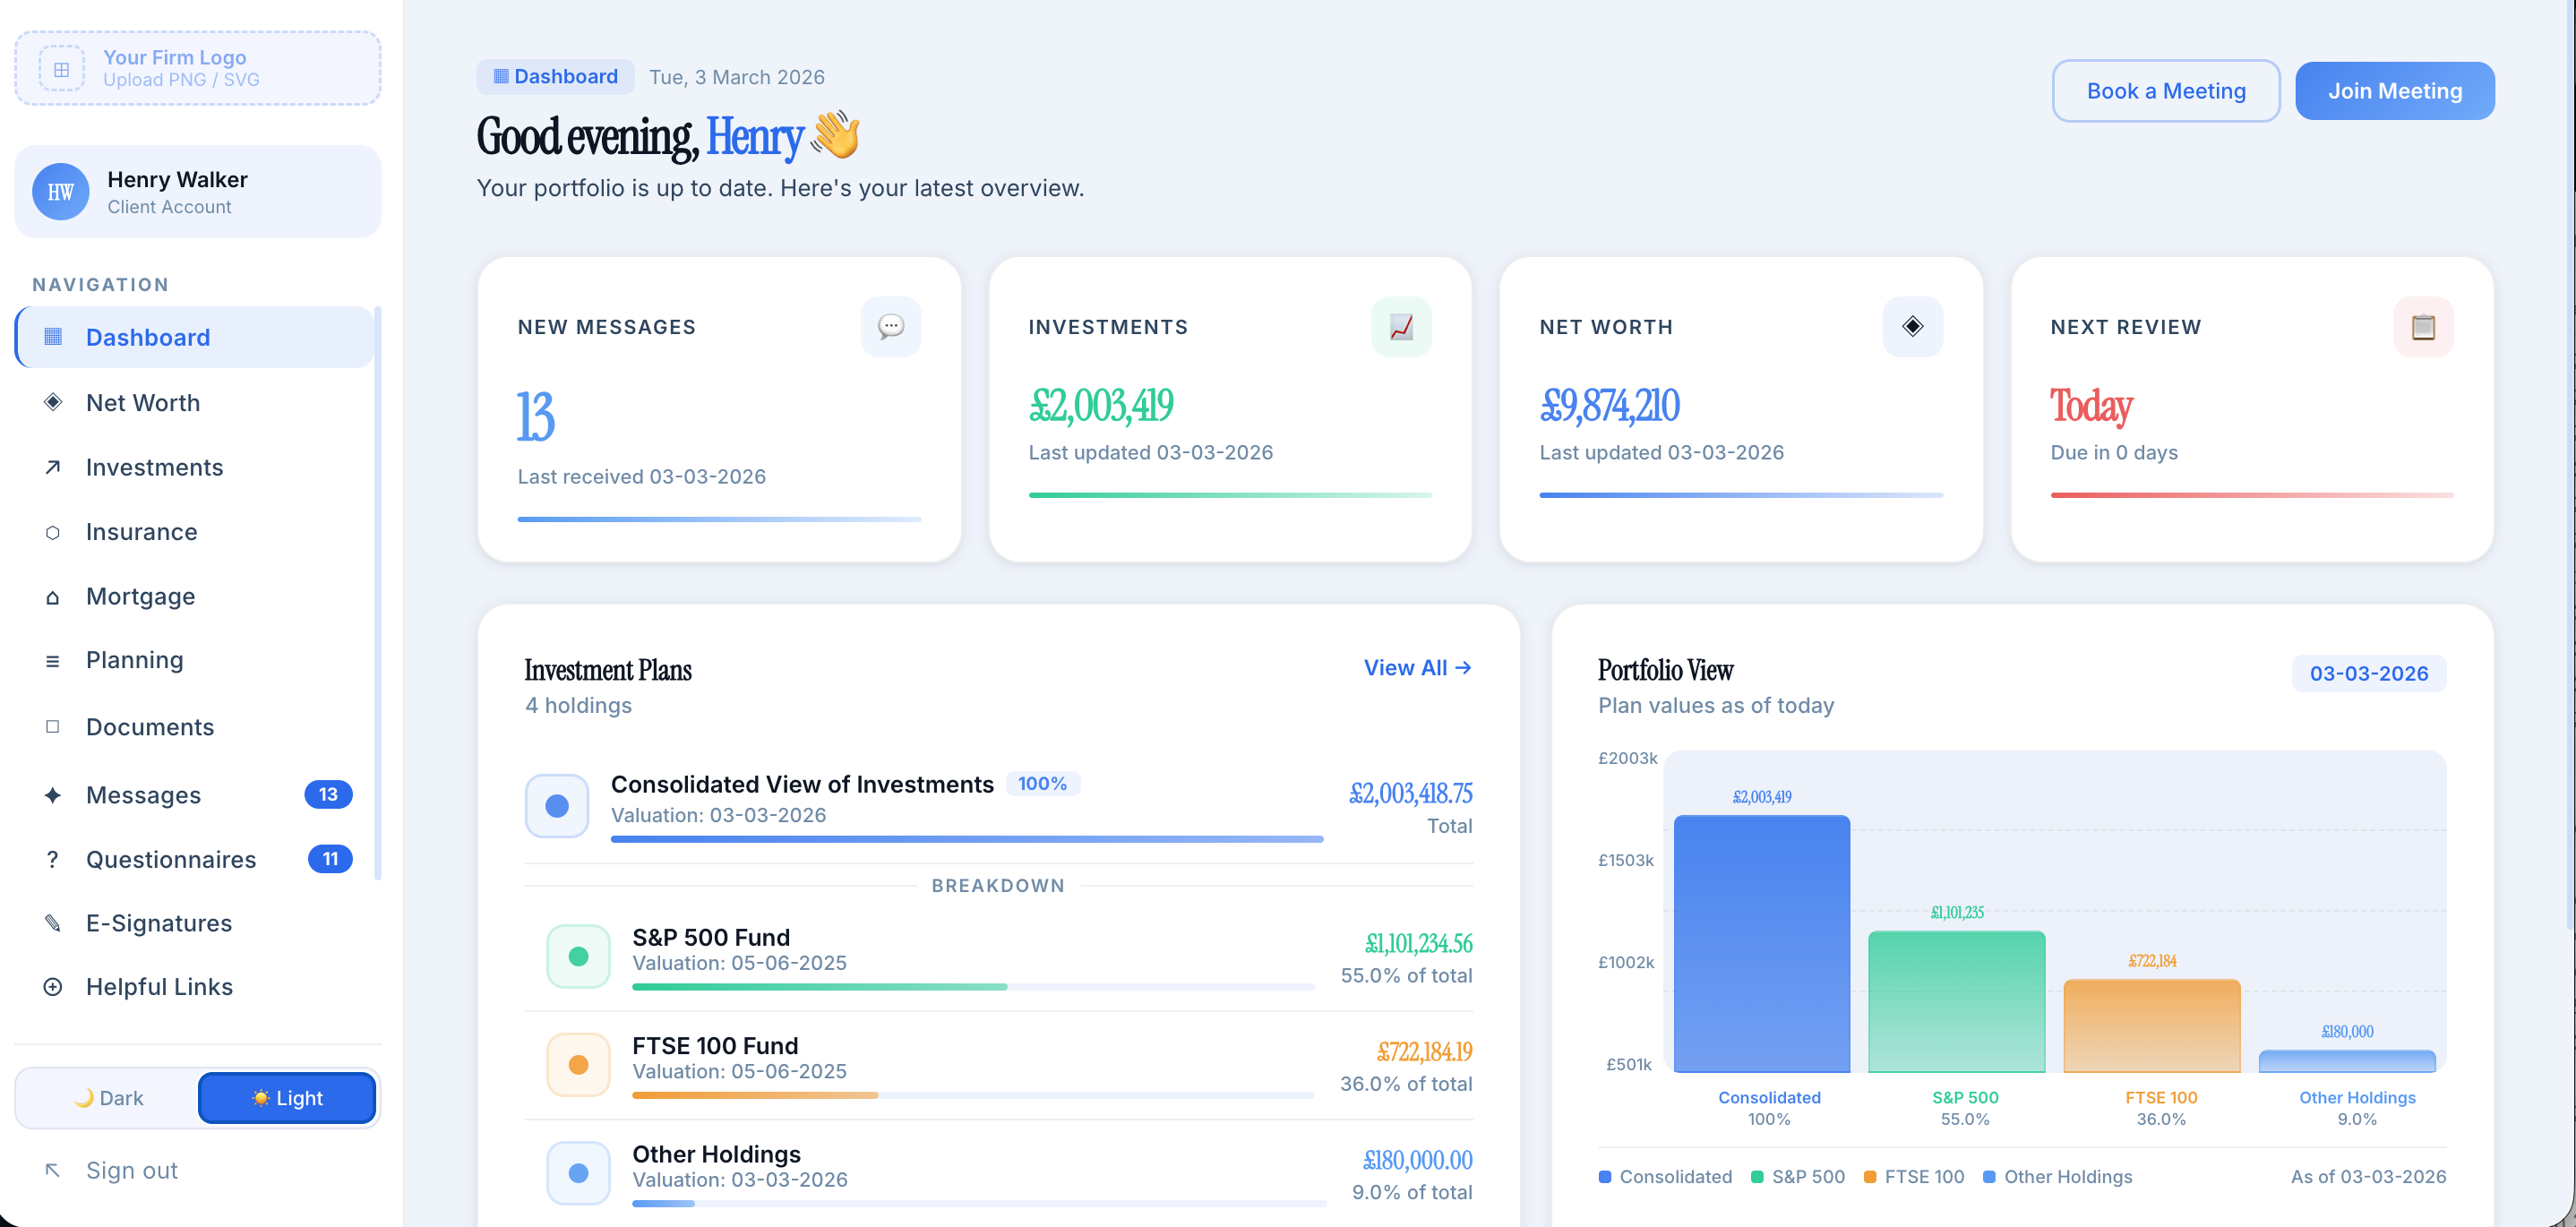Image resolution: width=2576 pixels, height=1227 pixels.
Task: Click the 03-03-2026 date pill in Portfolio View
Action: tap(2368, 673)
